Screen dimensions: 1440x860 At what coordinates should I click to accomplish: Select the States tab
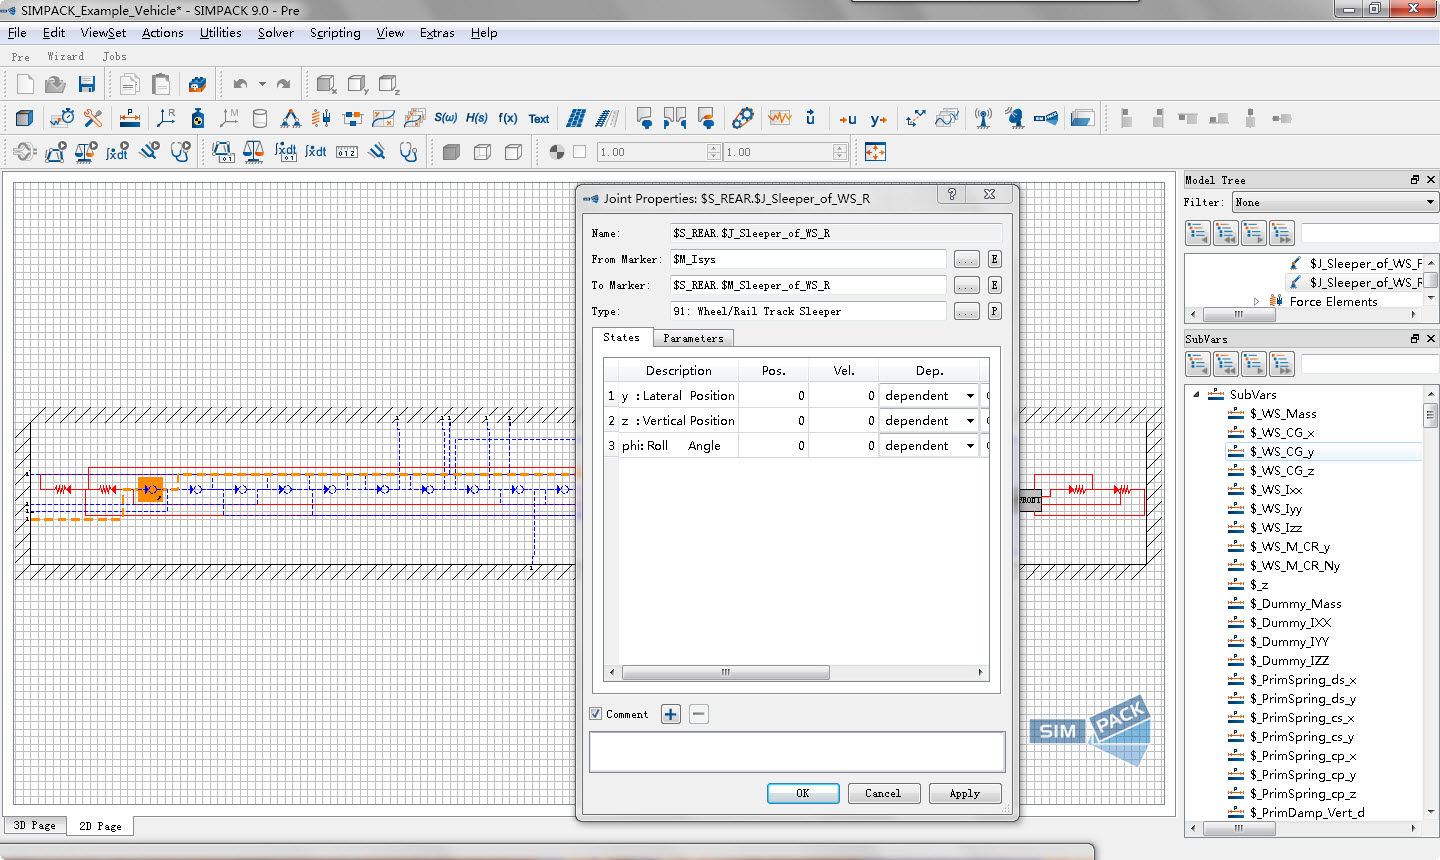point(621,337)
